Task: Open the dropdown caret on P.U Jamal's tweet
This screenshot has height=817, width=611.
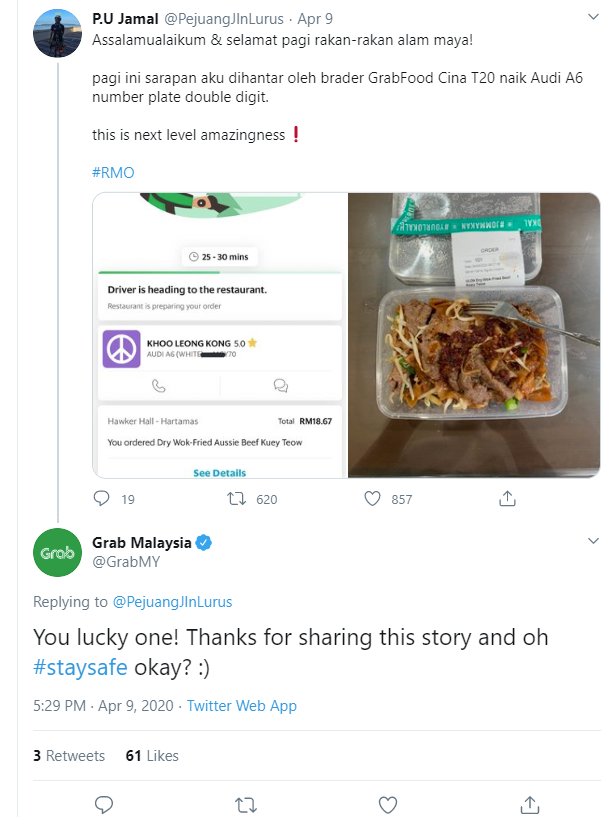Action: [x=594, y=17]
